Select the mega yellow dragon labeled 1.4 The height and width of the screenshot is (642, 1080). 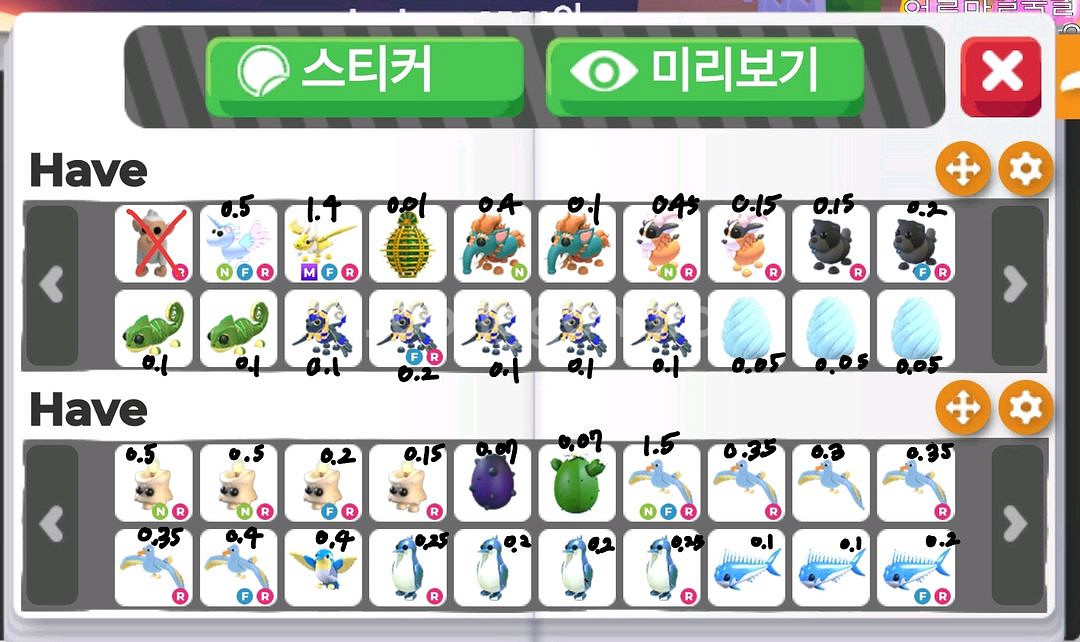323,244
